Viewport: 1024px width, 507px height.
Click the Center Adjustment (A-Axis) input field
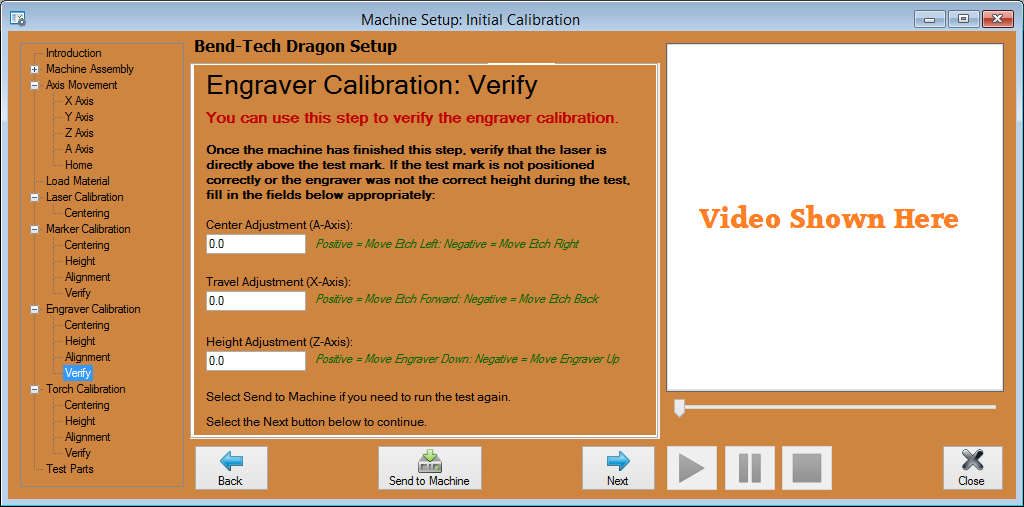coord(256,244)
